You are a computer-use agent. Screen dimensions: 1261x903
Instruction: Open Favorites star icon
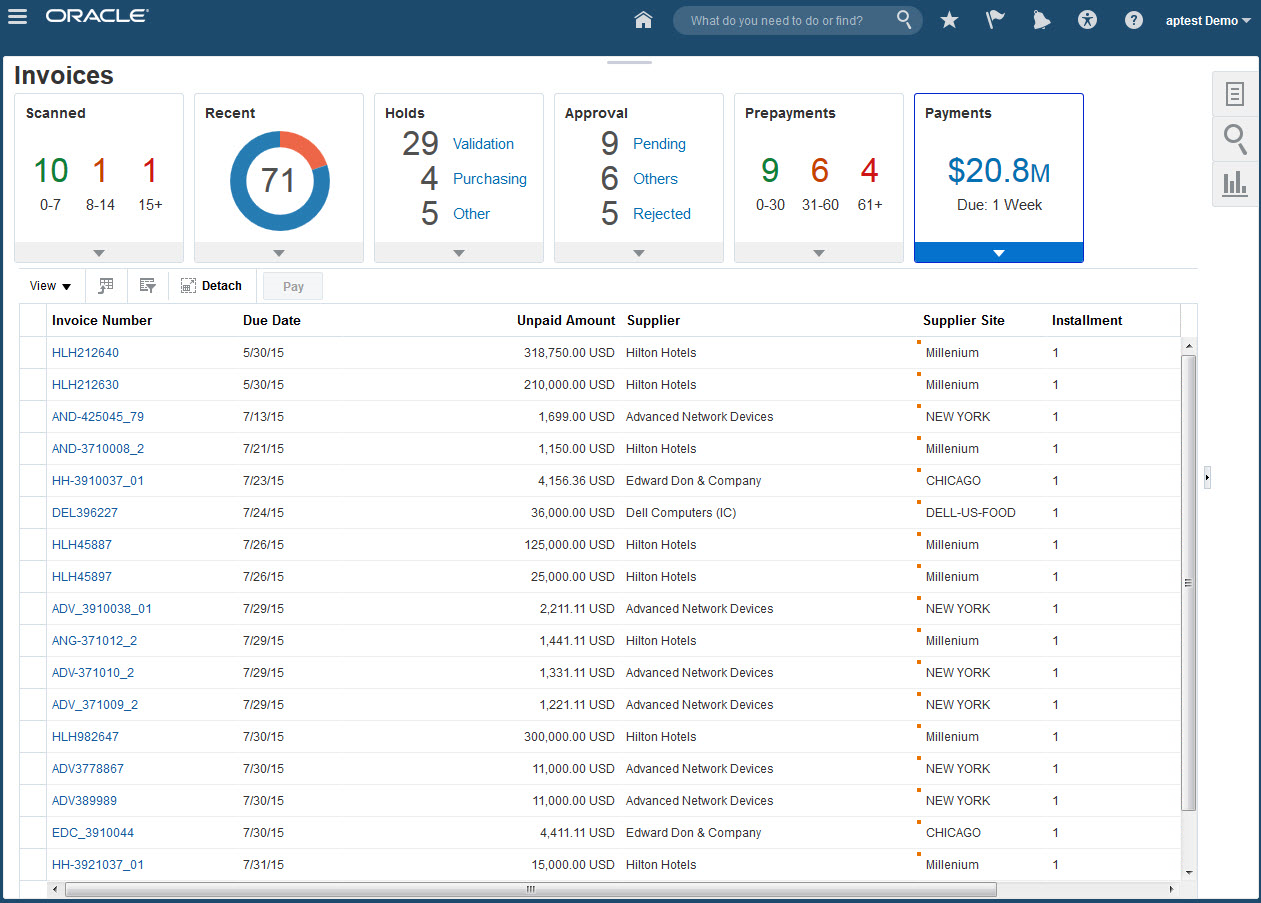[949, 20]
